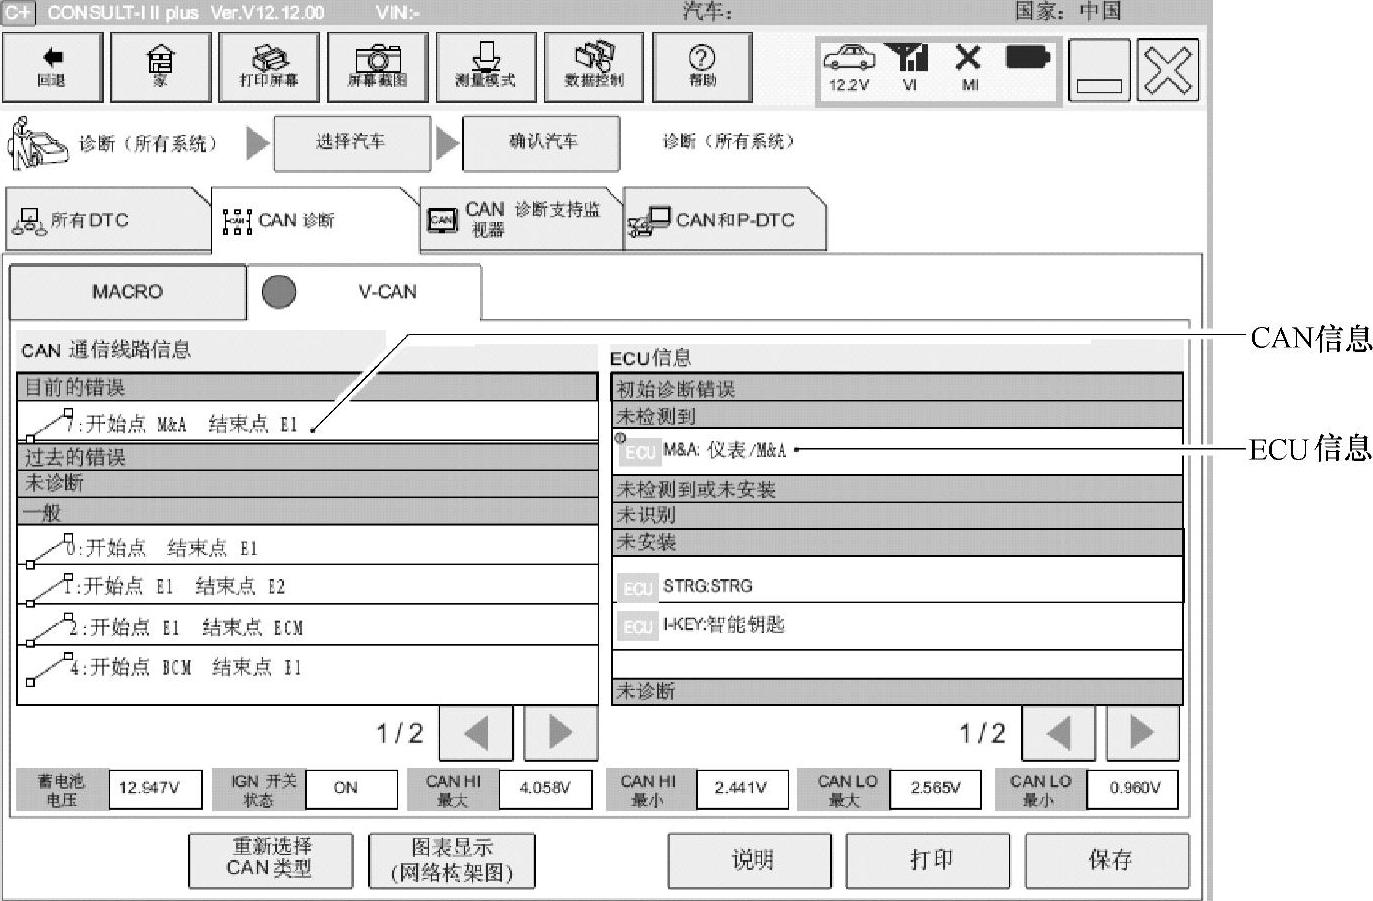
Task: Select the 确认汽车 step button
Action: 542,142
